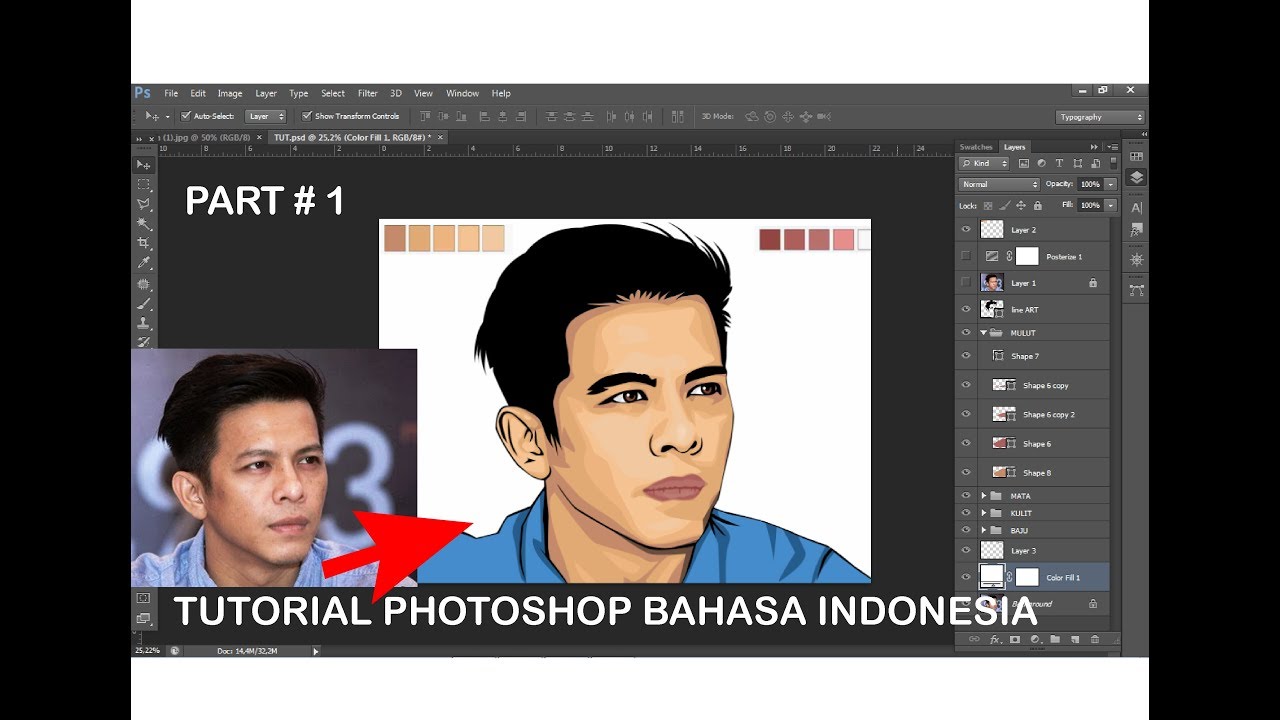Select the Brush tool
1280x720 pixels.
point(144,304)
